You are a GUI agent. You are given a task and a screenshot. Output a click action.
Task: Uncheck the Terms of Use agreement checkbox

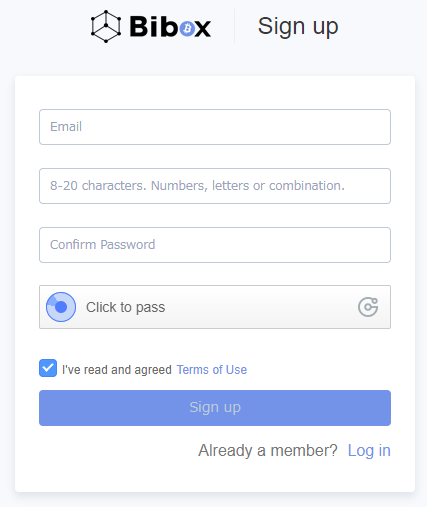pyautogui.click(x=48, y=368)
